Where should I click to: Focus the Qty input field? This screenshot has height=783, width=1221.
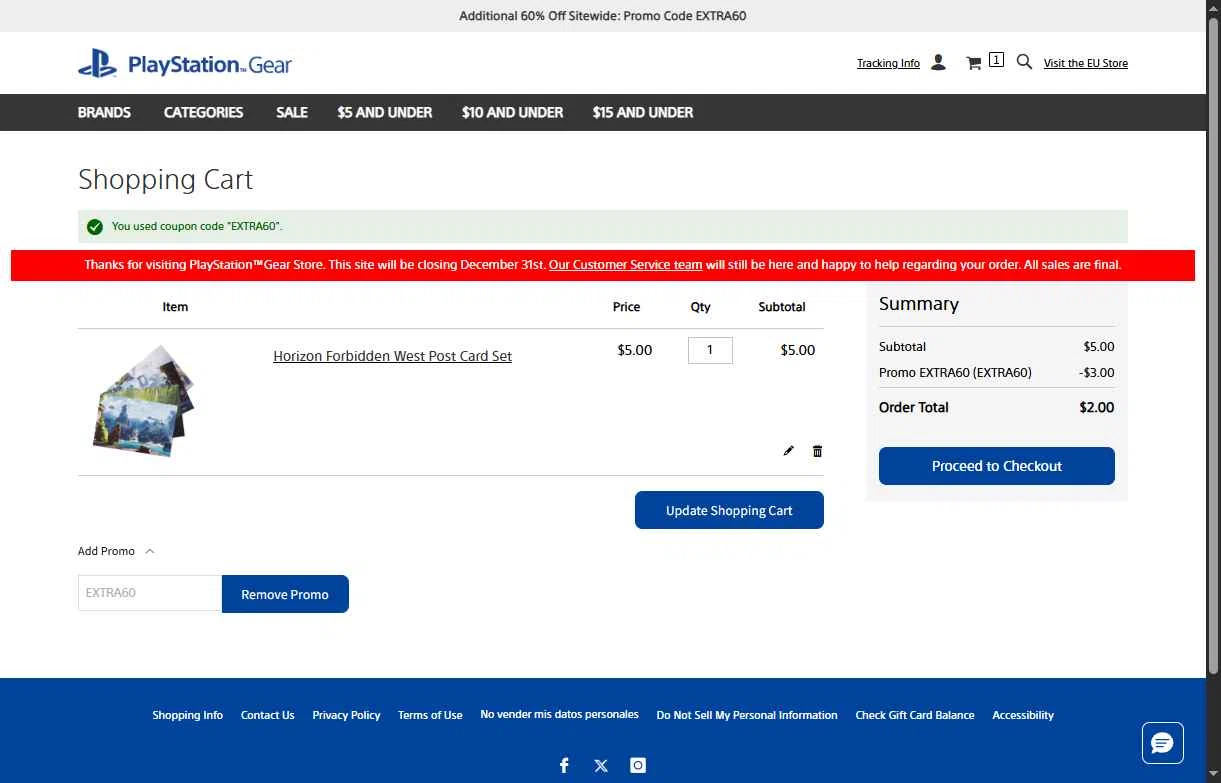[x=710, y=350]
